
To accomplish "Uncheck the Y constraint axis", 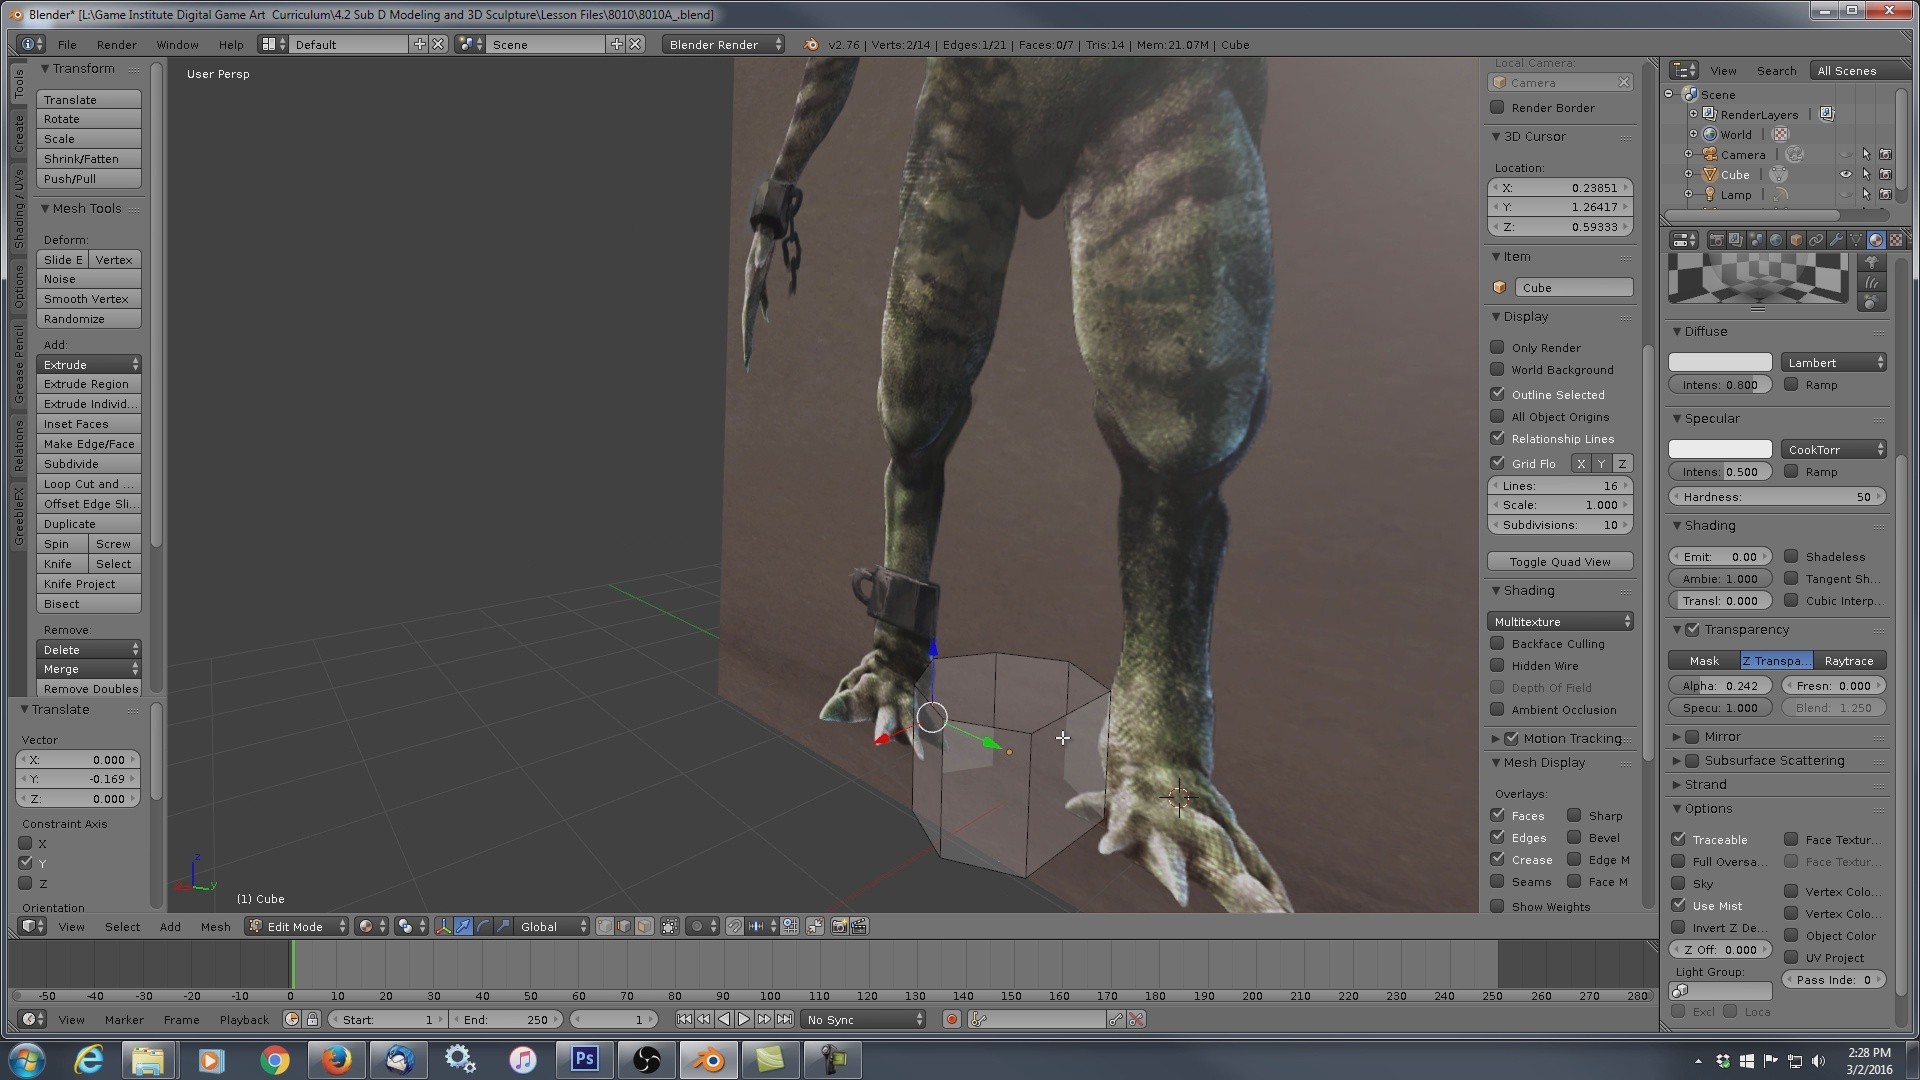I will (26, 863).
